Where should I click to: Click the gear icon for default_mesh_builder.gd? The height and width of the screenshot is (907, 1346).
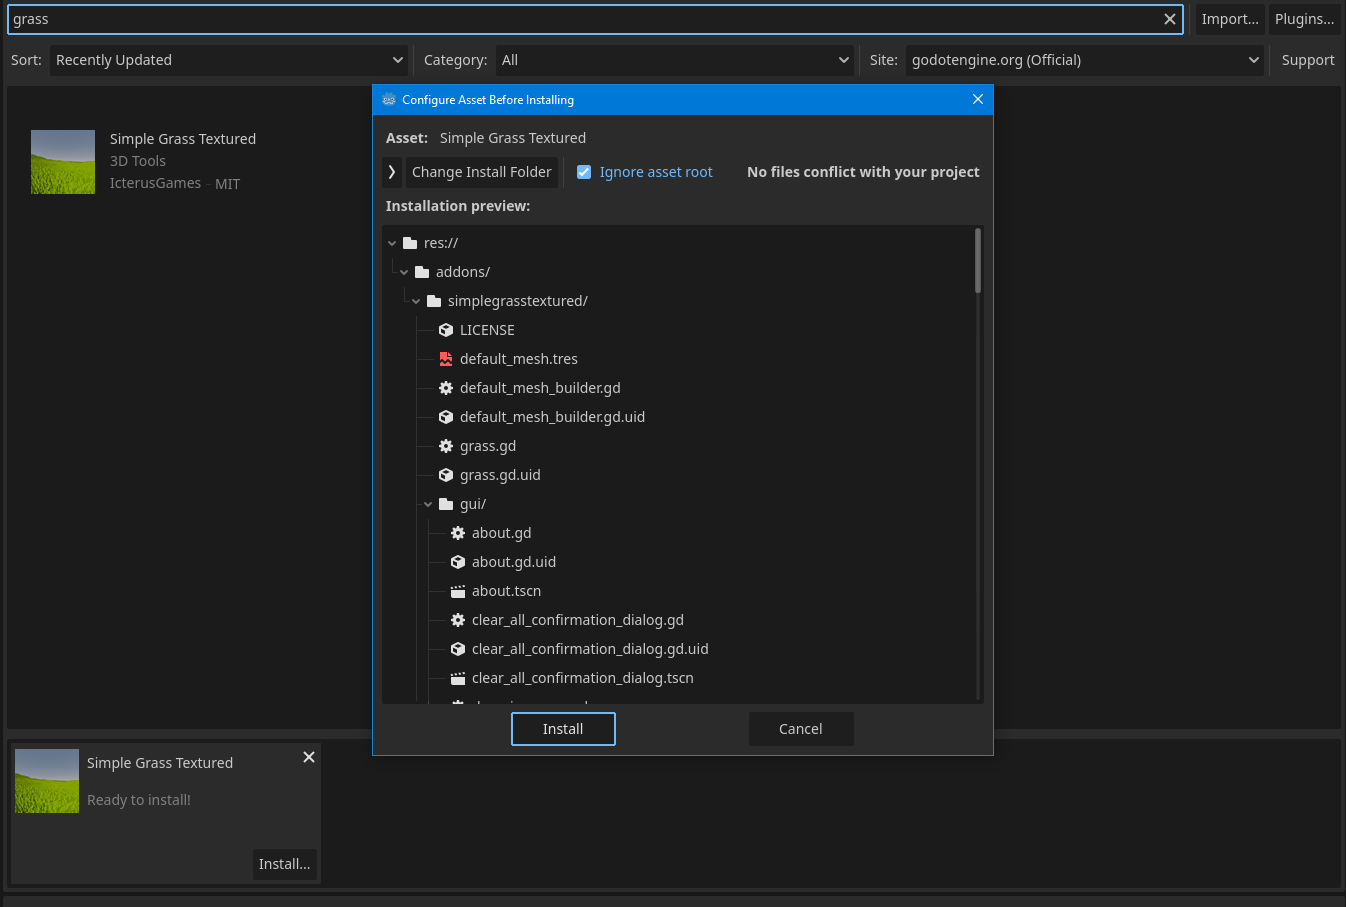pos(446,388)
